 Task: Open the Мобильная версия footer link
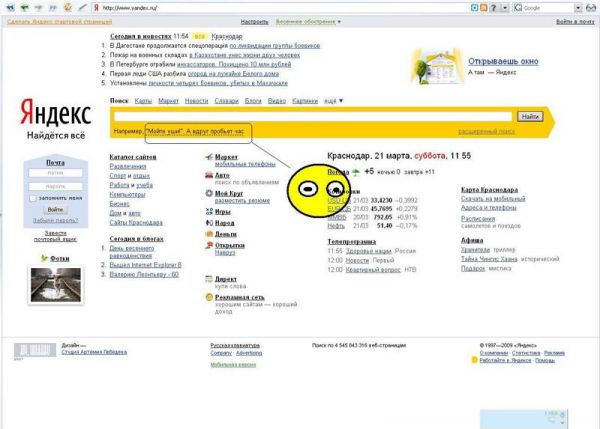pos(233,365)
